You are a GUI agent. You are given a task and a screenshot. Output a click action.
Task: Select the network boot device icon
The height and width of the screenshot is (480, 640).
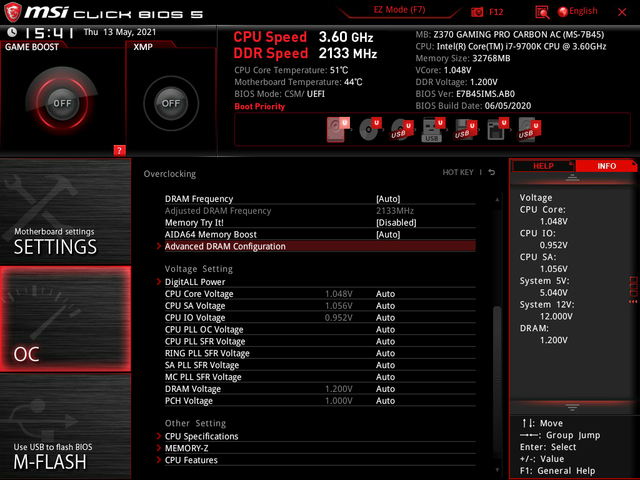(497, 129)
